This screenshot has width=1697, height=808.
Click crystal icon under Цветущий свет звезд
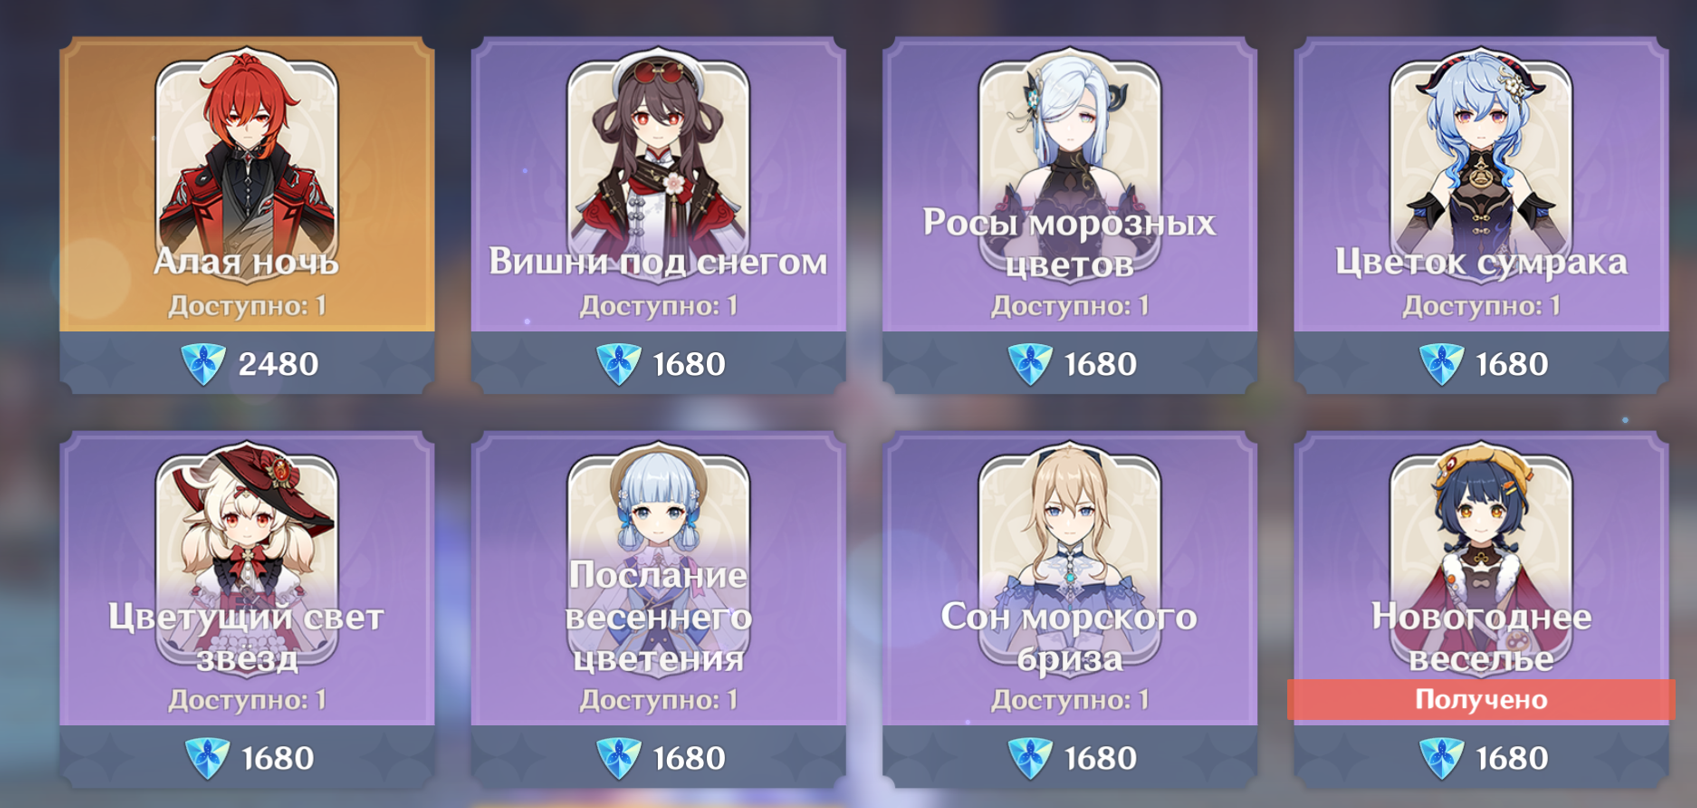[207, 758]
